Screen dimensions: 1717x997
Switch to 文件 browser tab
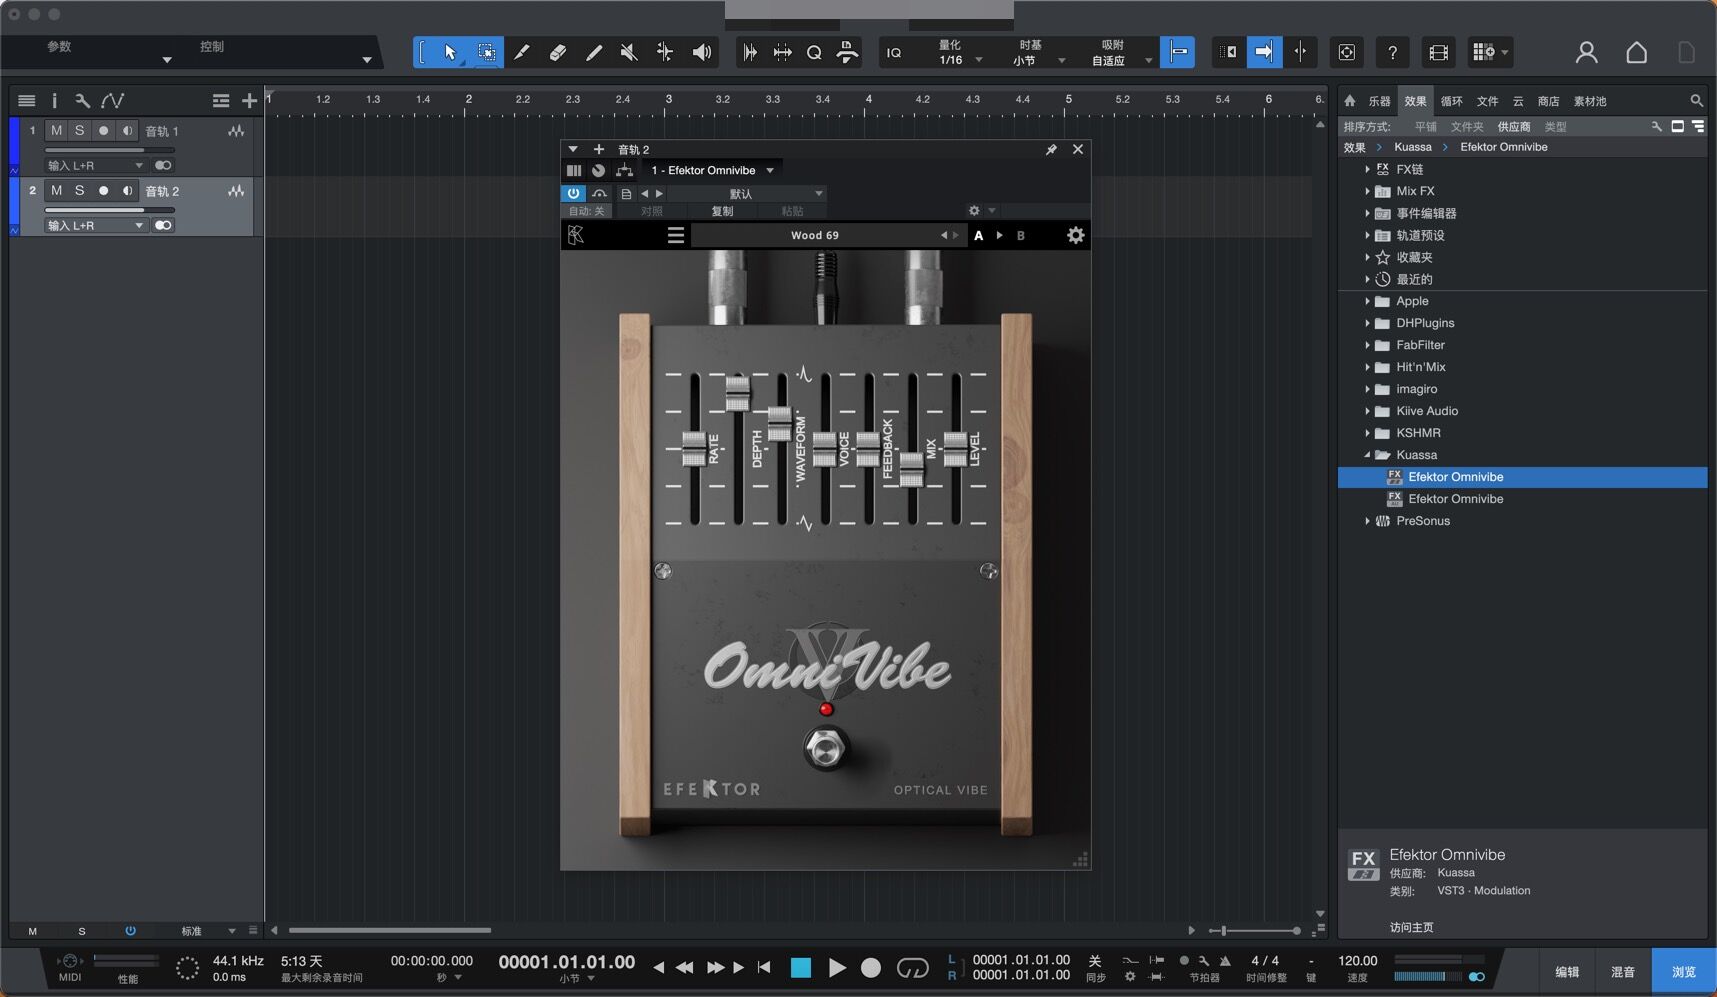point(1487,101)
